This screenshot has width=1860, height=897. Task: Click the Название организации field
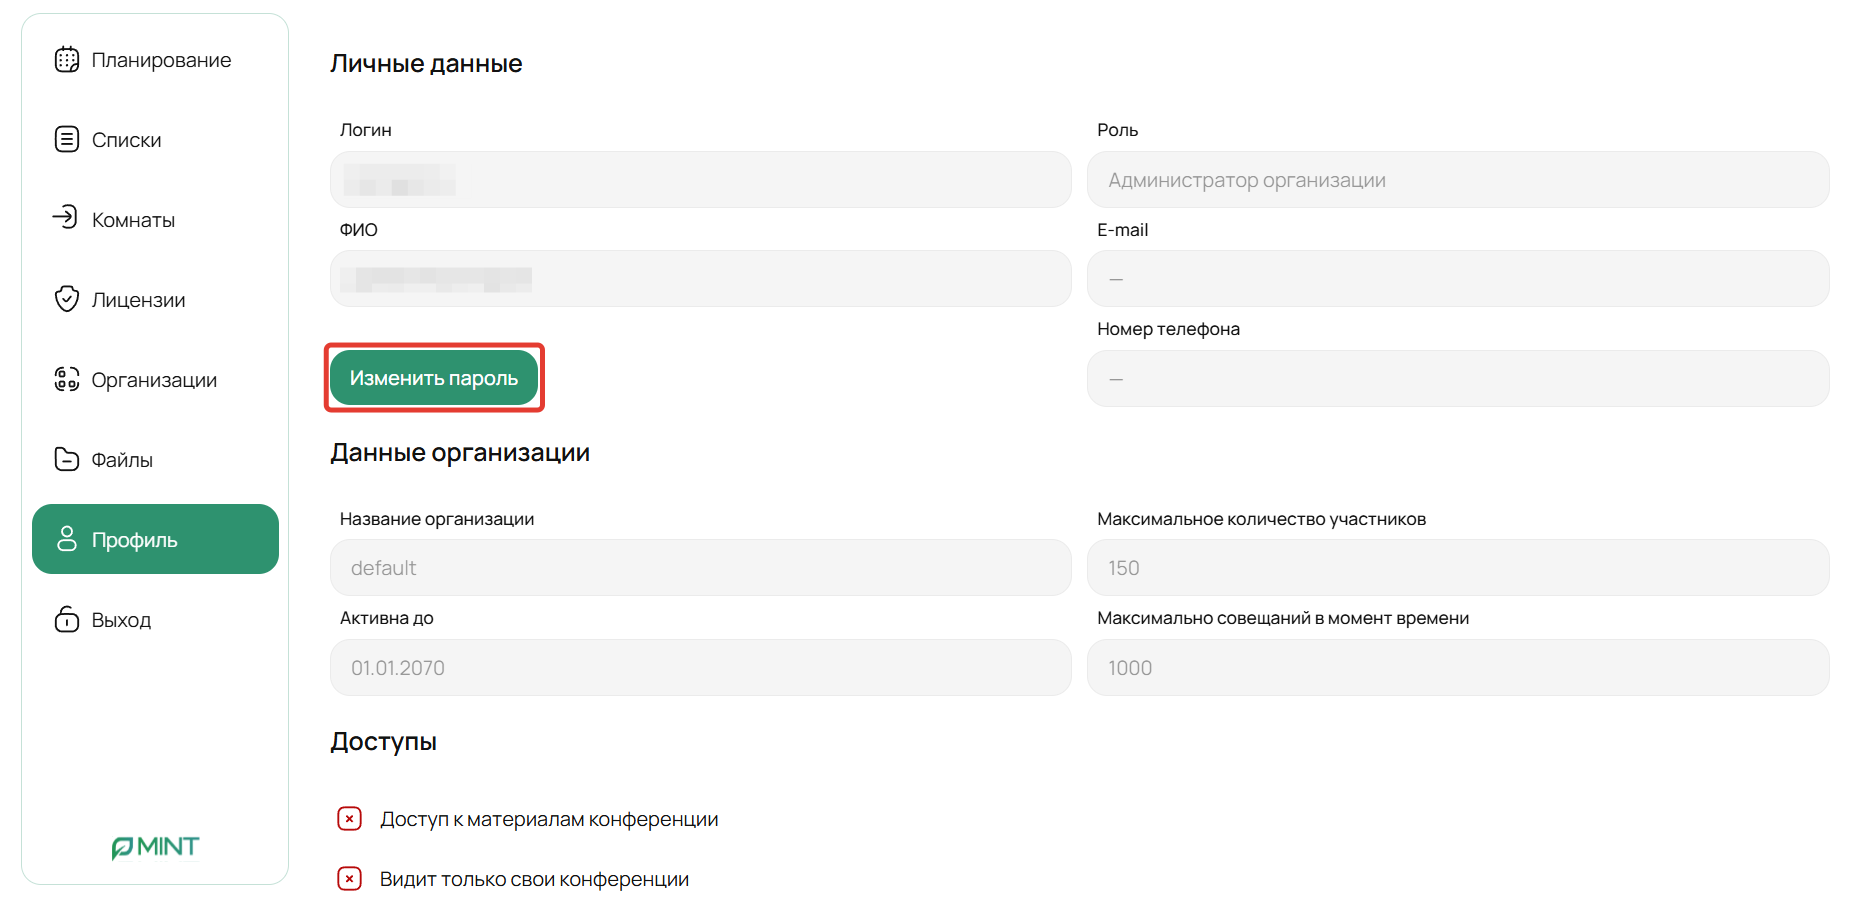click(x=700, y=568)
